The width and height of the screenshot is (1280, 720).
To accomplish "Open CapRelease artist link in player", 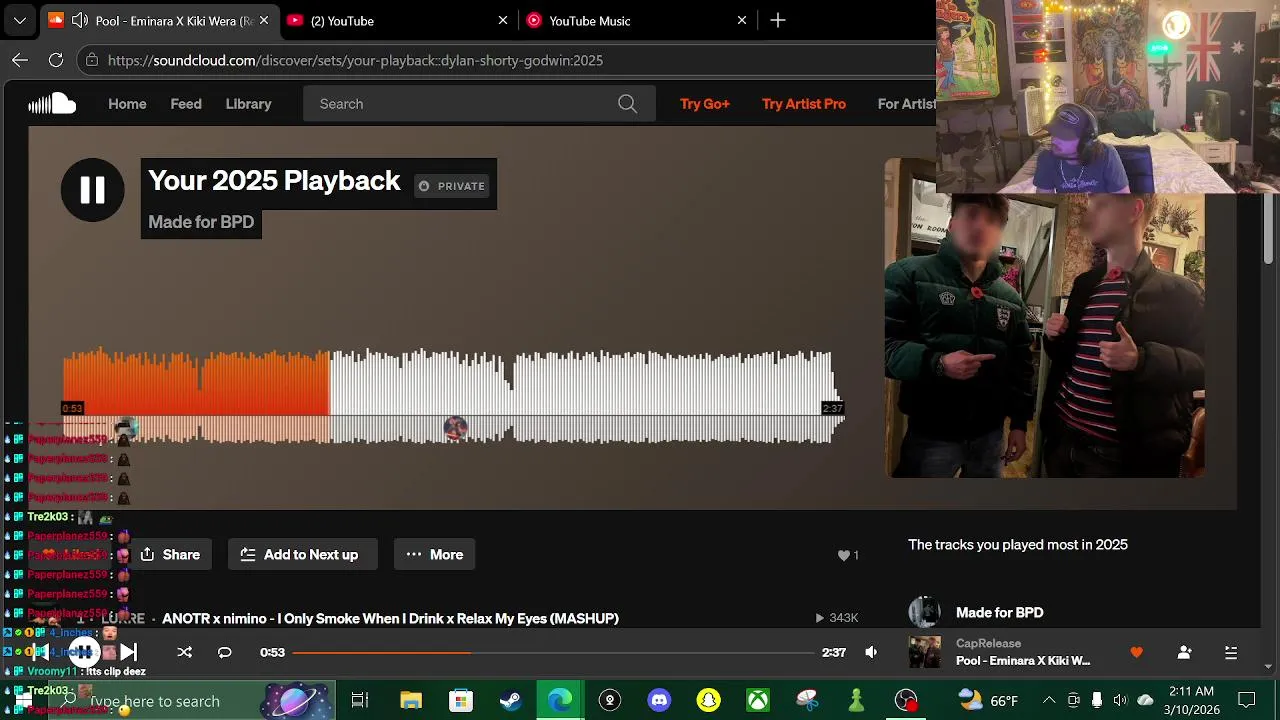I will (988, 643).
